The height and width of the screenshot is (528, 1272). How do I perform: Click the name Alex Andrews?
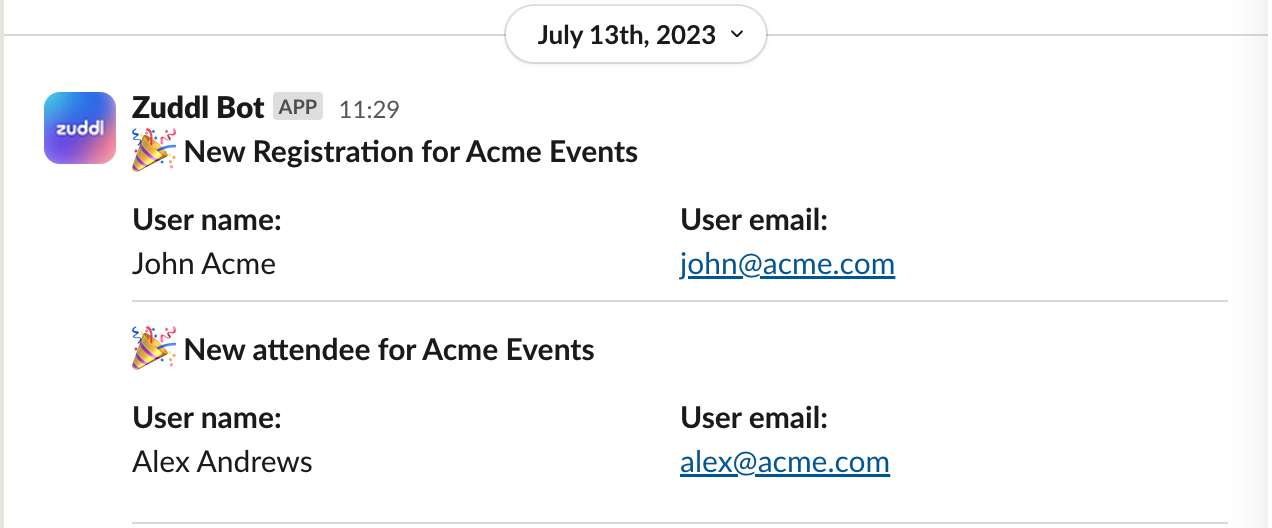point(222,462)
